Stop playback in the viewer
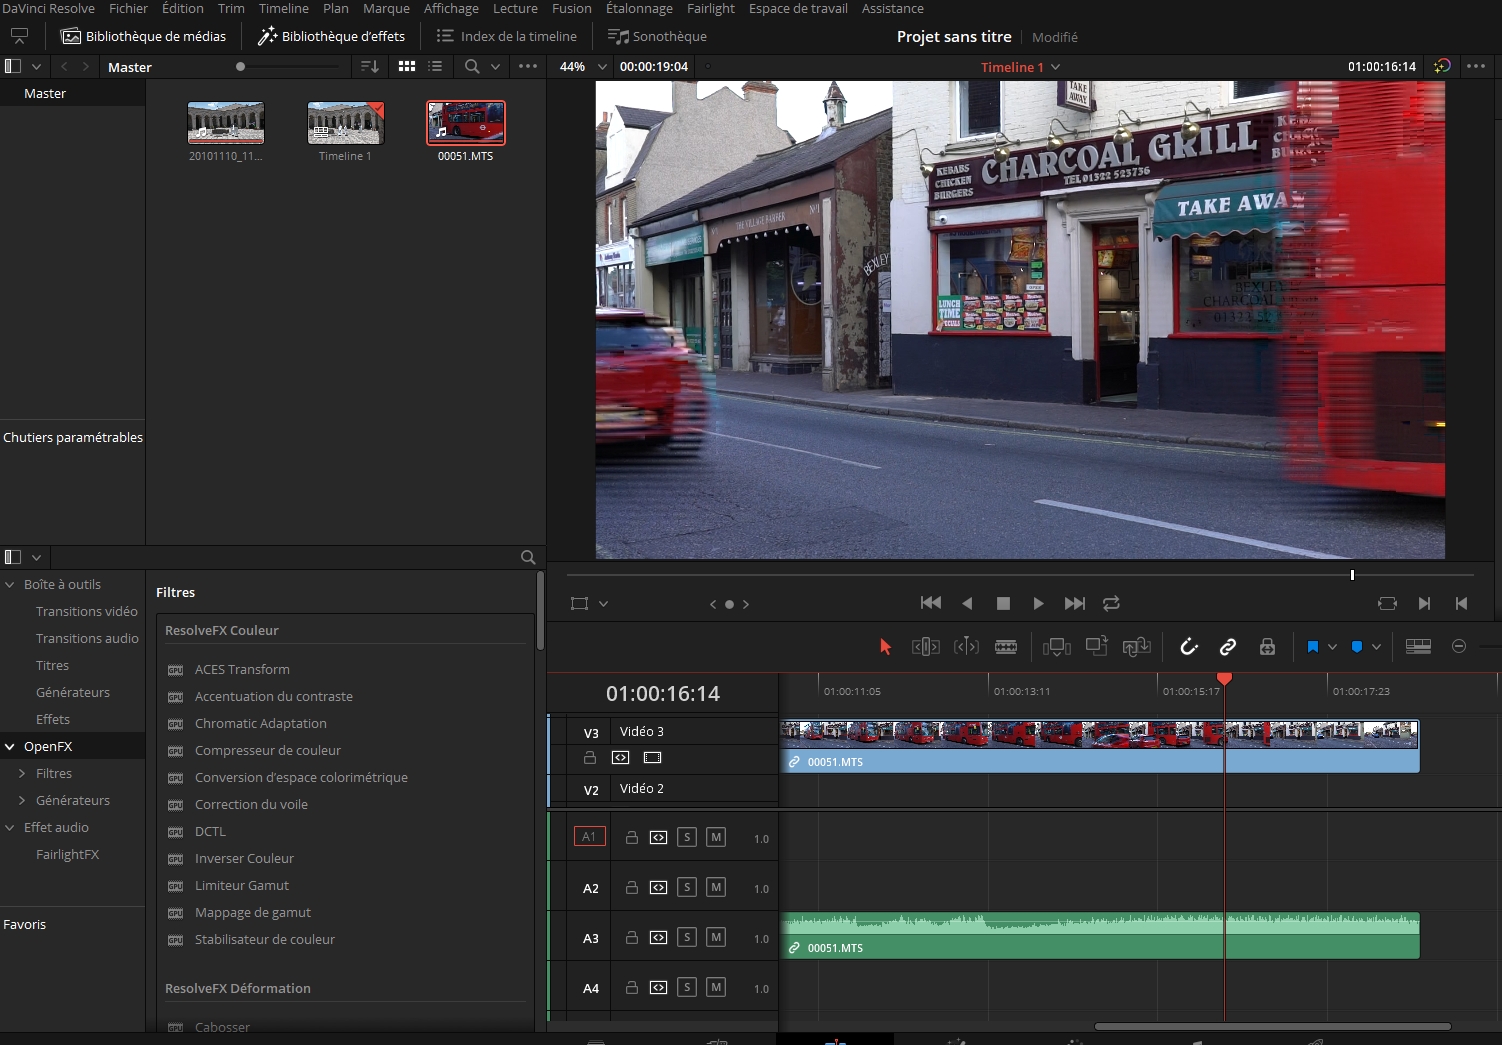 tap(1003, 603)
